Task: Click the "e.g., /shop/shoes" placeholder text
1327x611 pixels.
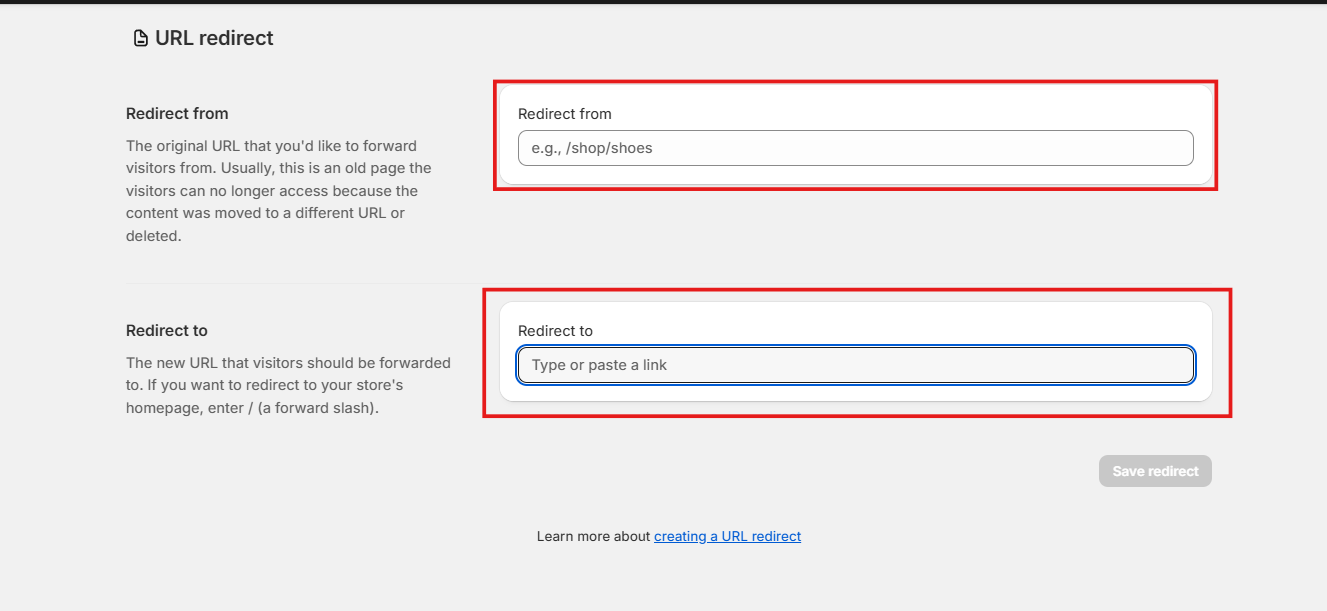Action: [592, 148]
